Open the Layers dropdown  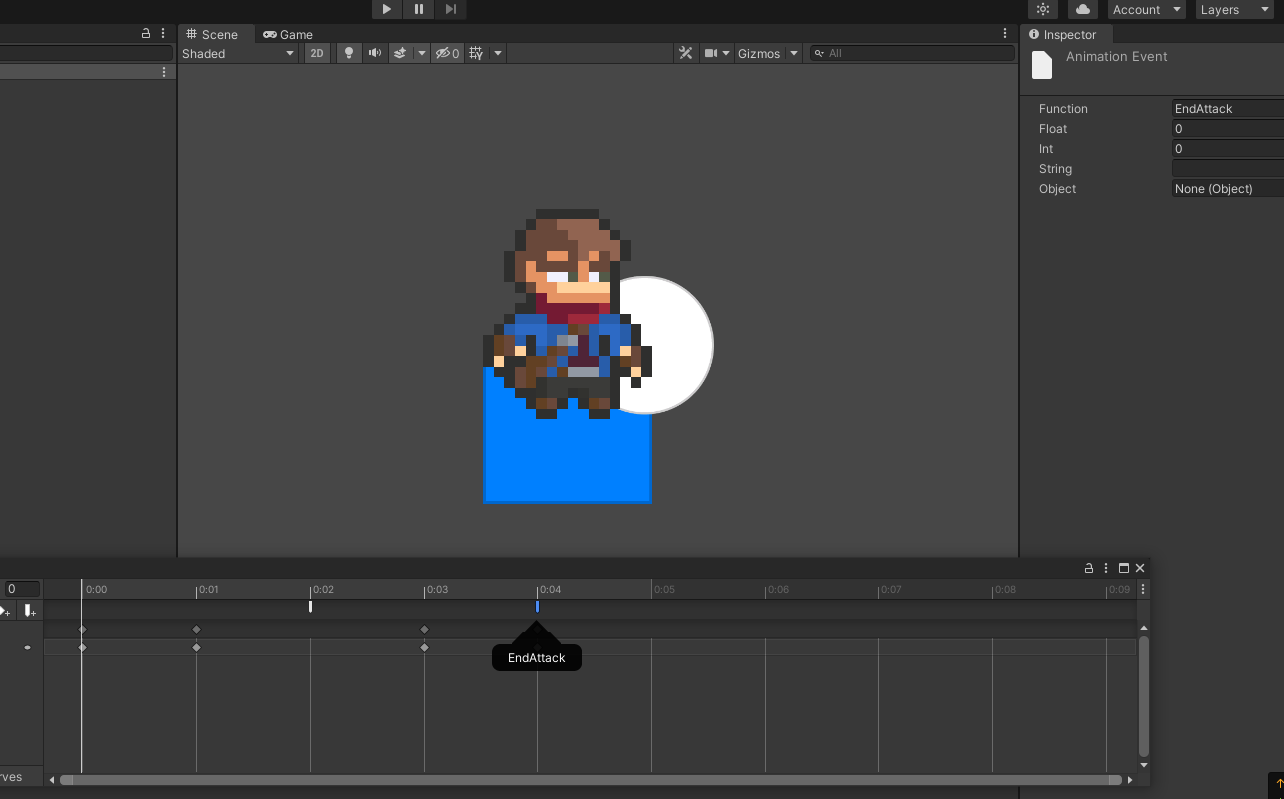pos(1233,9)
